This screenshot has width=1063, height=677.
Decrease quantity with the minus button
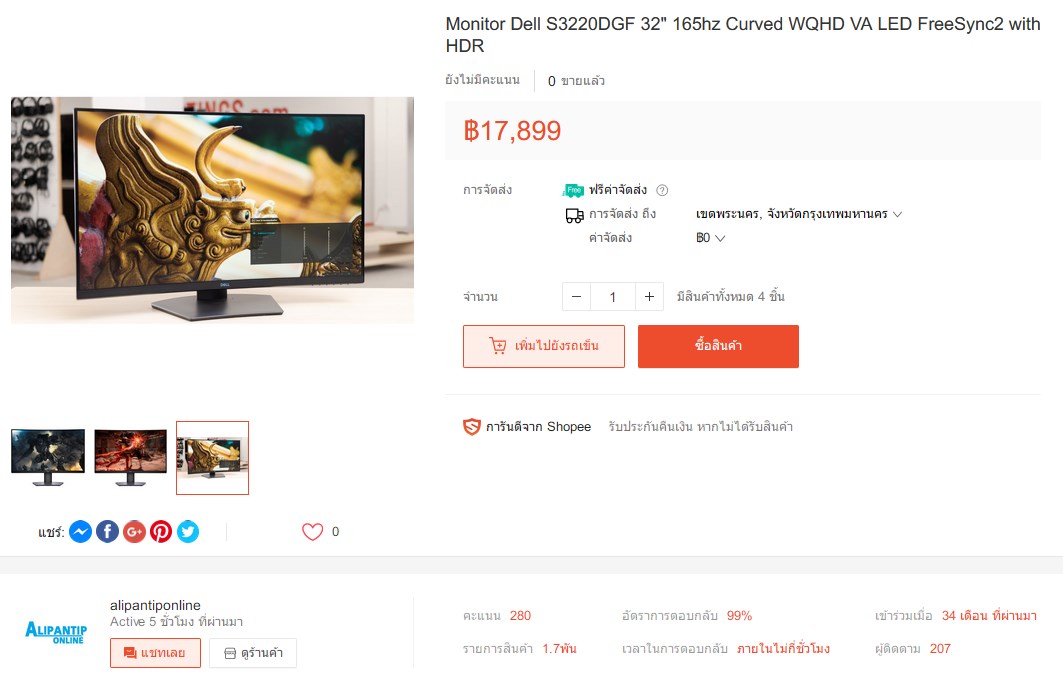click(576, 297)
